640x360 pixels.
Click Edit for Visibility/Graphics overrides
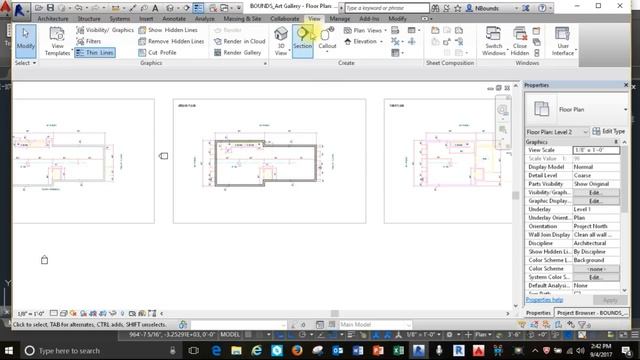click(x=596, y=192)
